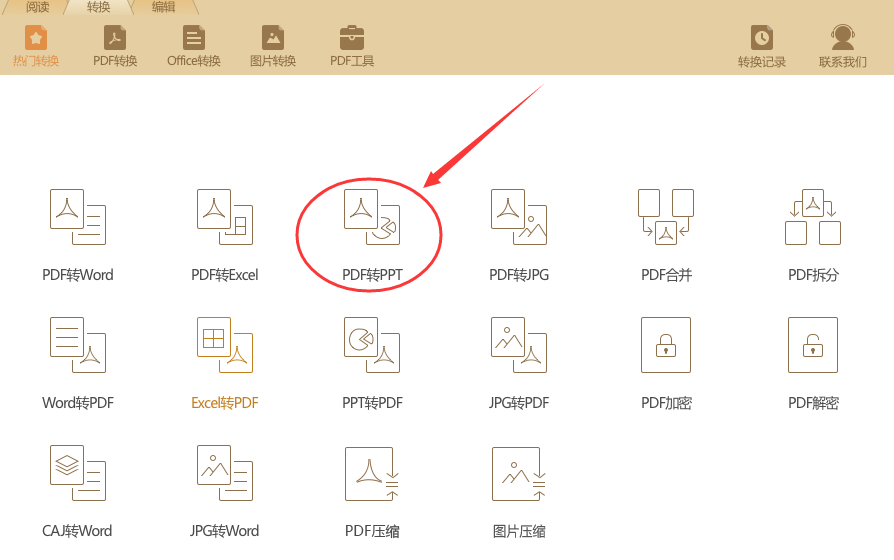894x560 pixels.
Task: Open the Office转换 toolbar category
Action: [x=194, y=46]
